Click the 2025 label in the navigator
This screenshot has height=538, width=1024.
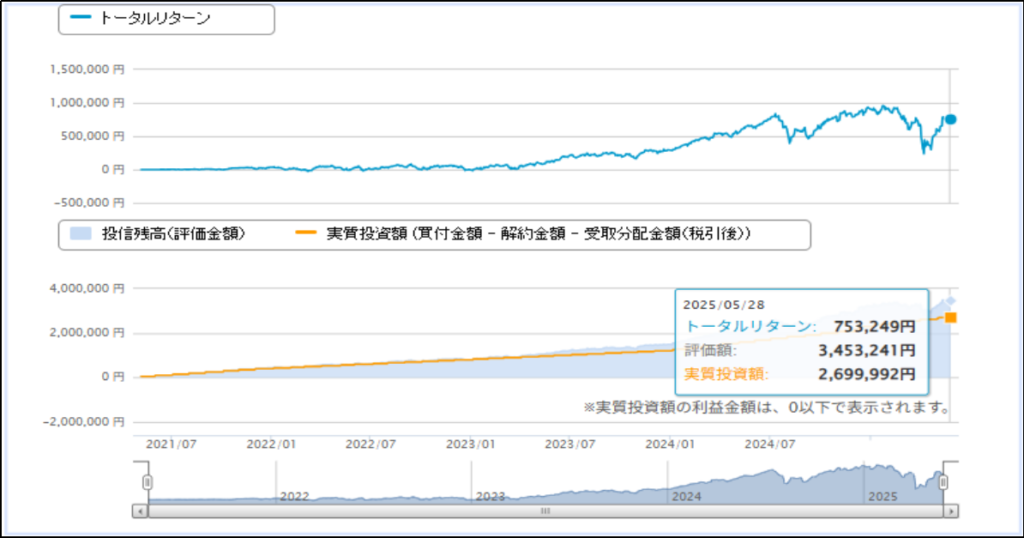click(882, 496)
